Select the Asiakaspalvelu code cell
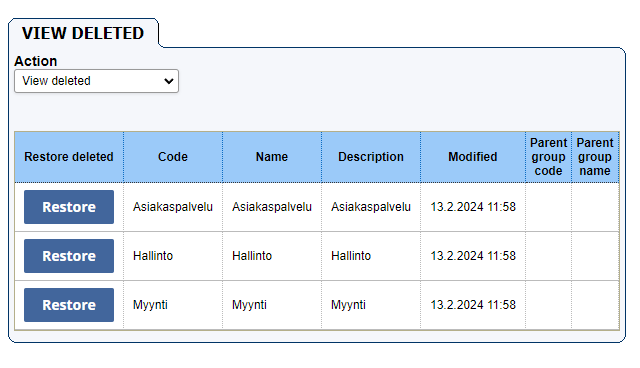This screenshot has width=640, height=368. 173,207
